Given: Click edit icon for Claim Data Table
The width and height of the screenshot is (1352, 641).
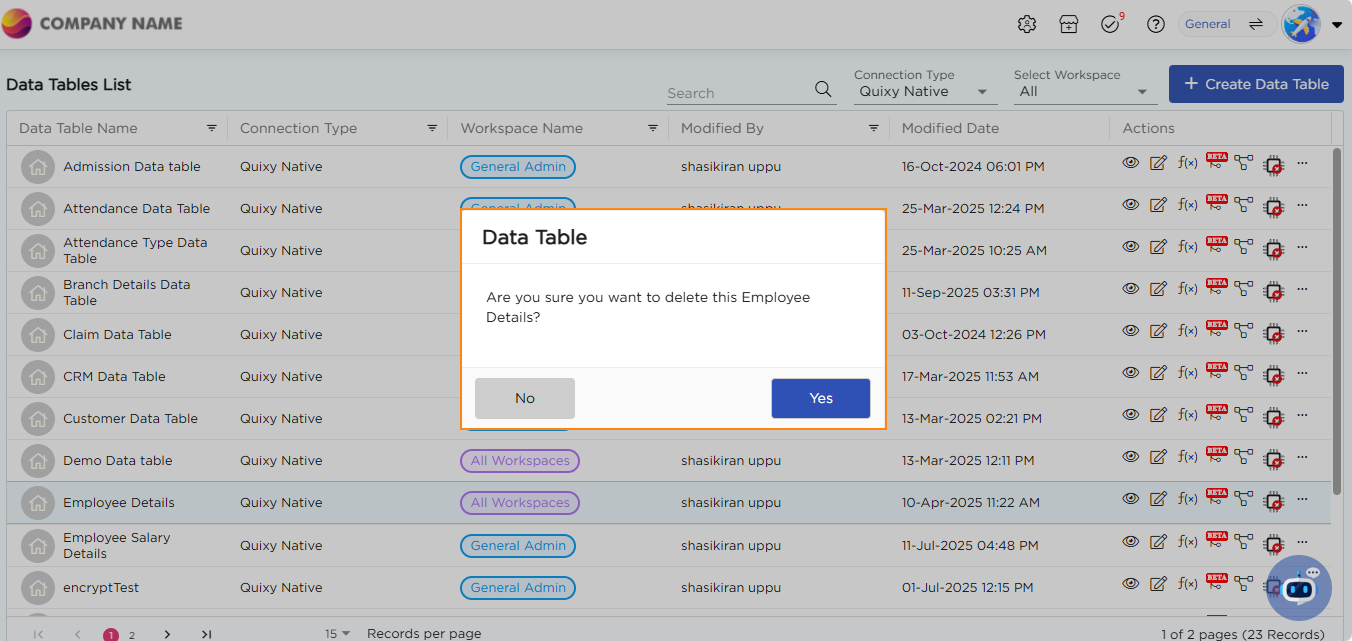Looking at the screenshot, I should coord(1158,331).
